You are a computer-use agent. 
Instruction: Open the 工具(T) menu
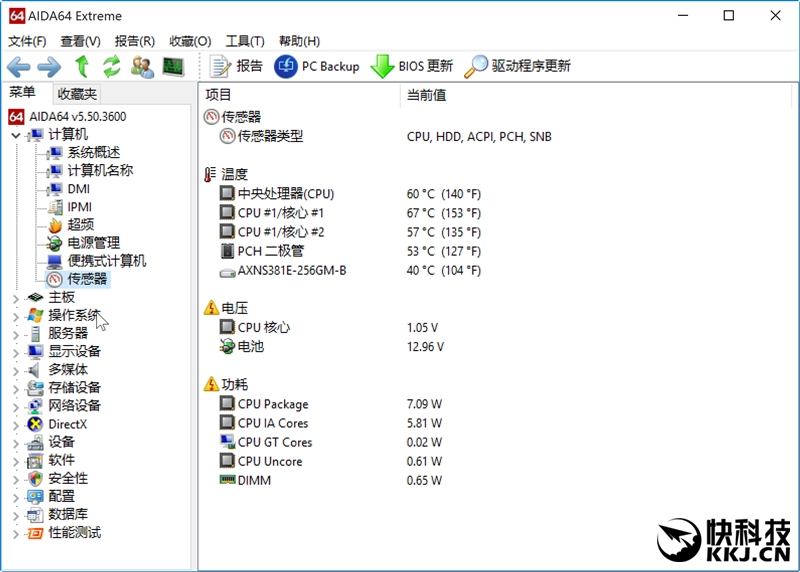point(245,41)
